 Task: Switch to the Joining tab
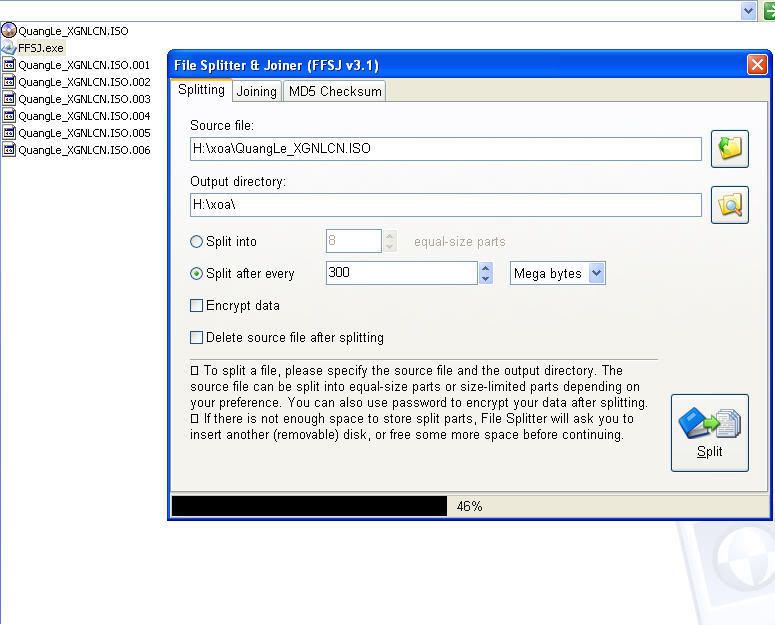point(257,91)
